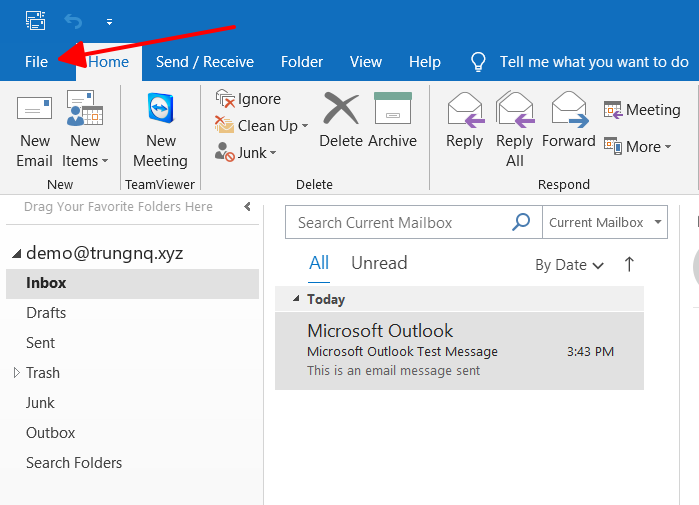Select Search Folders

pos(74,463)
